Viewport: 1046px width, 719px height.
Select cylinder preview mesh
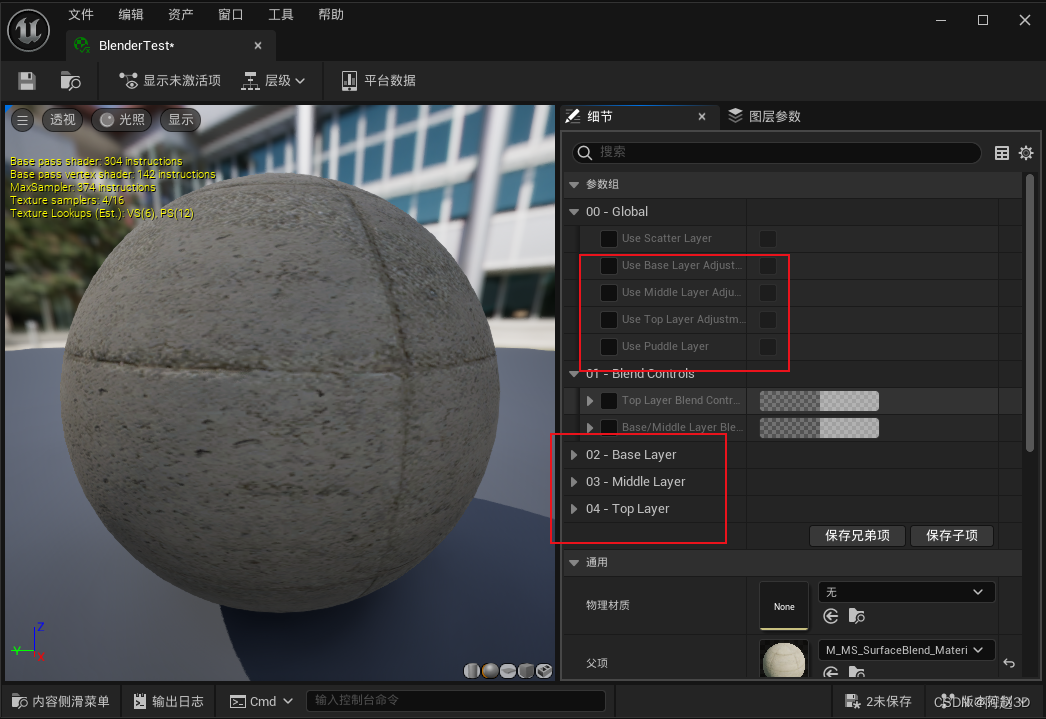472,671
